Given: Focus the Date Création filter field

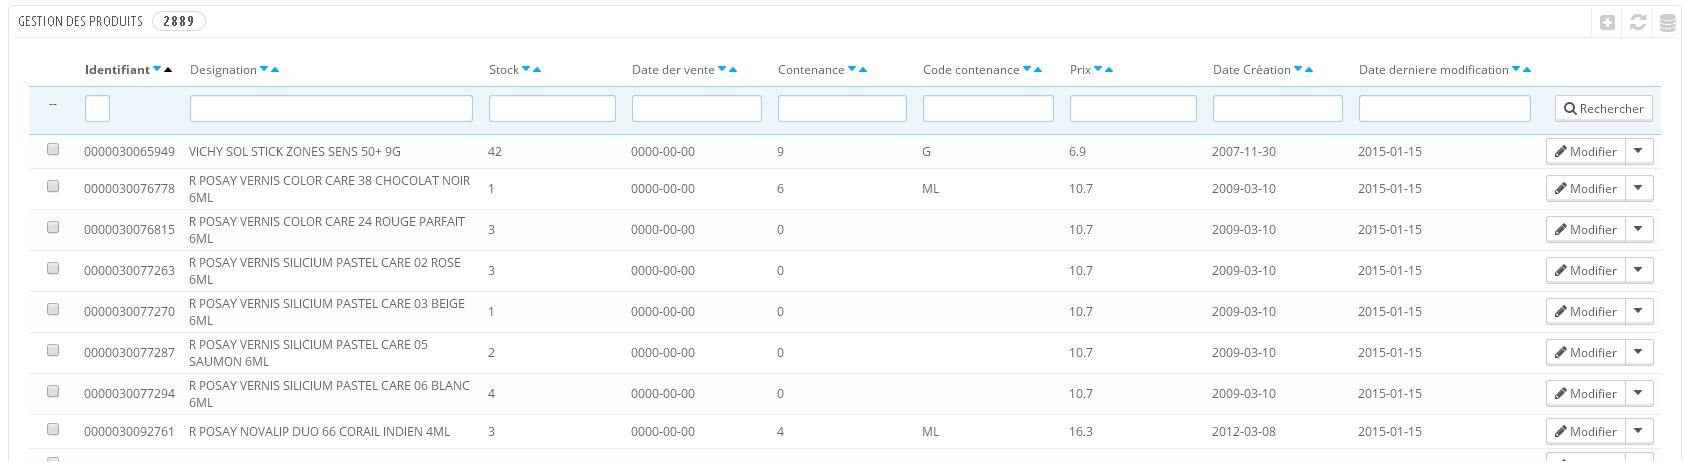Looking at the screenshot, I should click(x=1277, y=108).
